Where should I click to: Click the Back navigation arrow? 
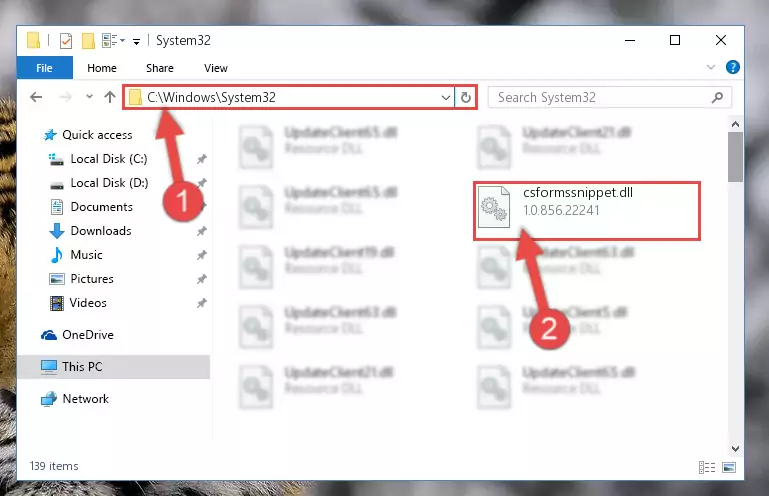point(36,97)
